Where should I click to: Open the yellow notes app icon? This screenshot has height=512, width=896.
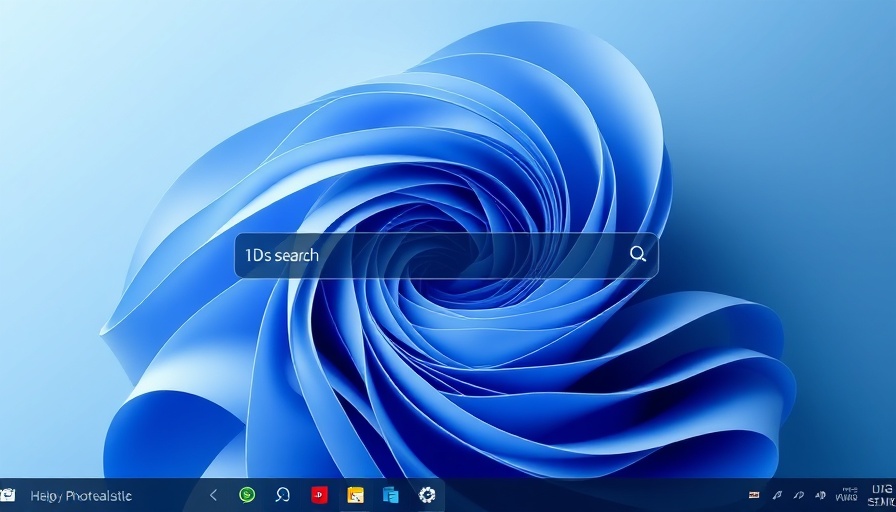[x=355, y=495]
